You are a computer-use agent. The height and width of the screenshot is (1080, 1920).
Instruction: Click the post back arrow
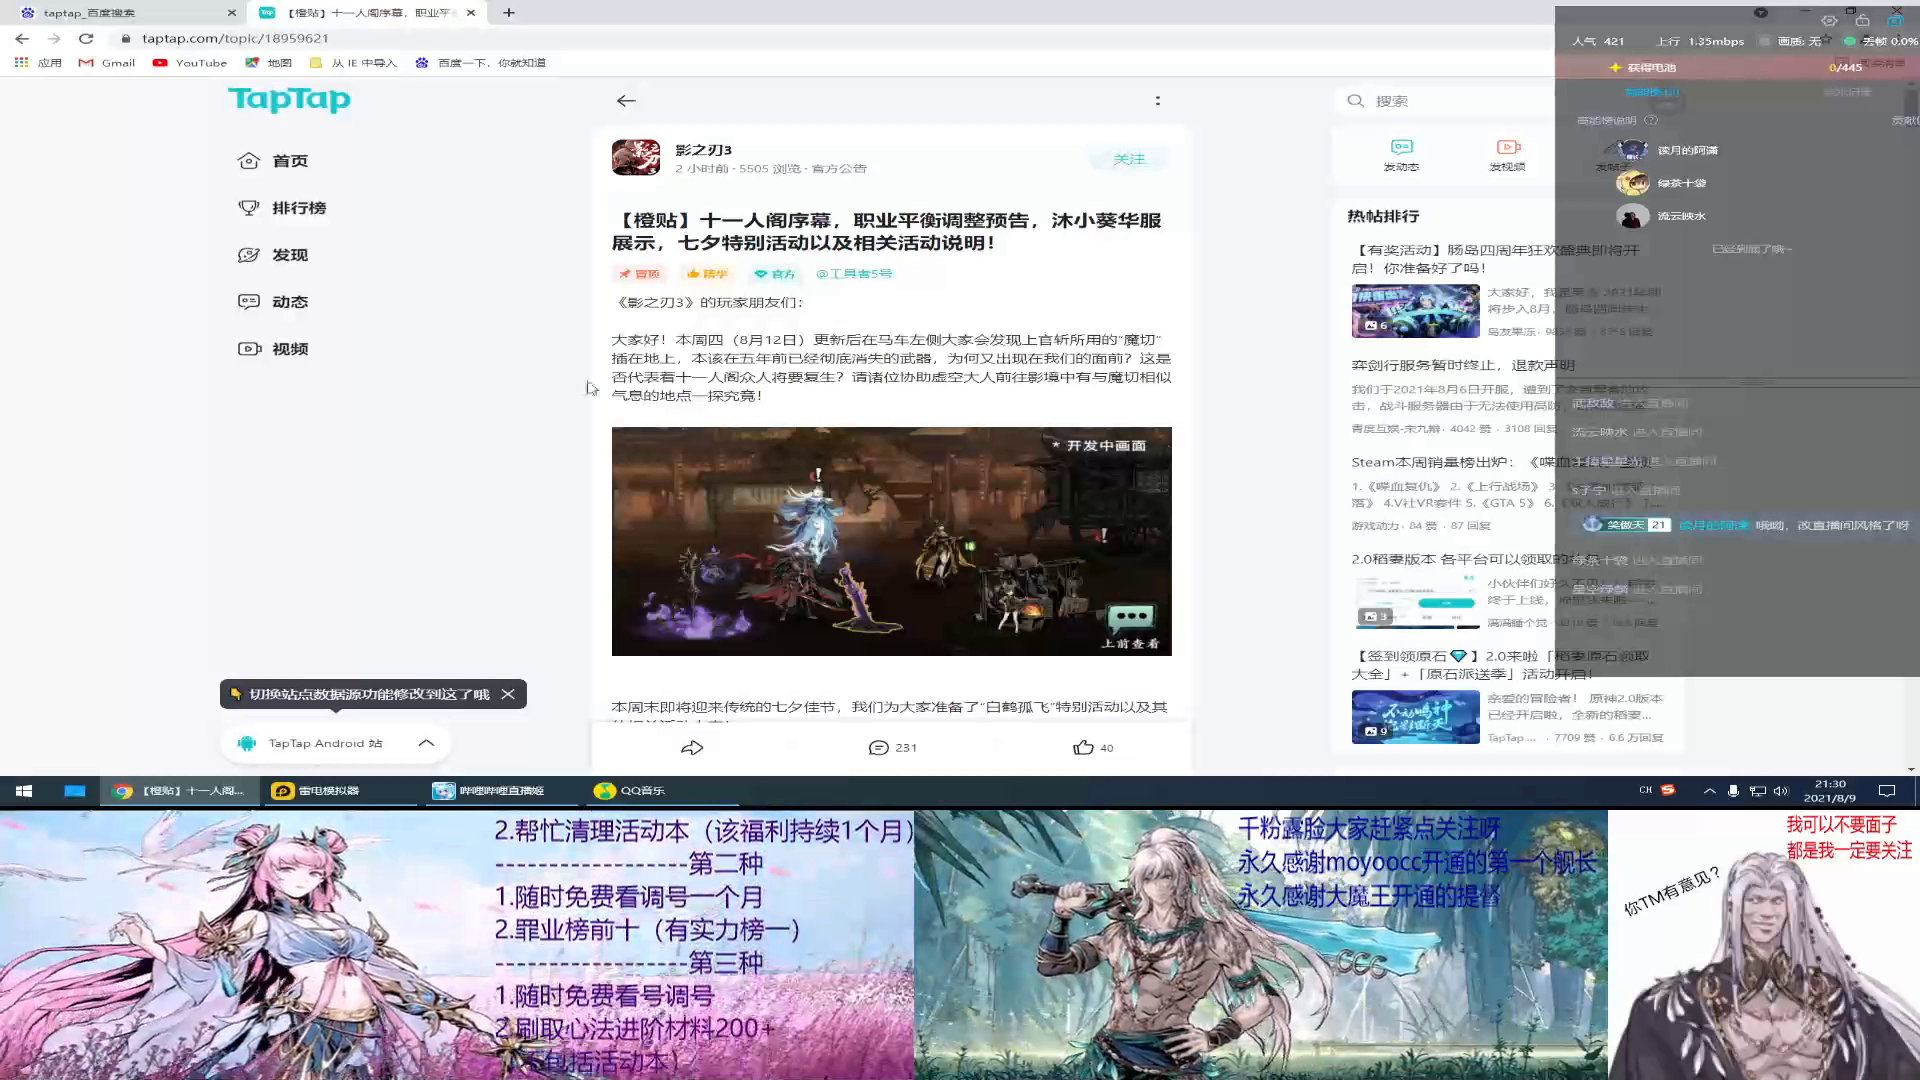click(626, 100)
